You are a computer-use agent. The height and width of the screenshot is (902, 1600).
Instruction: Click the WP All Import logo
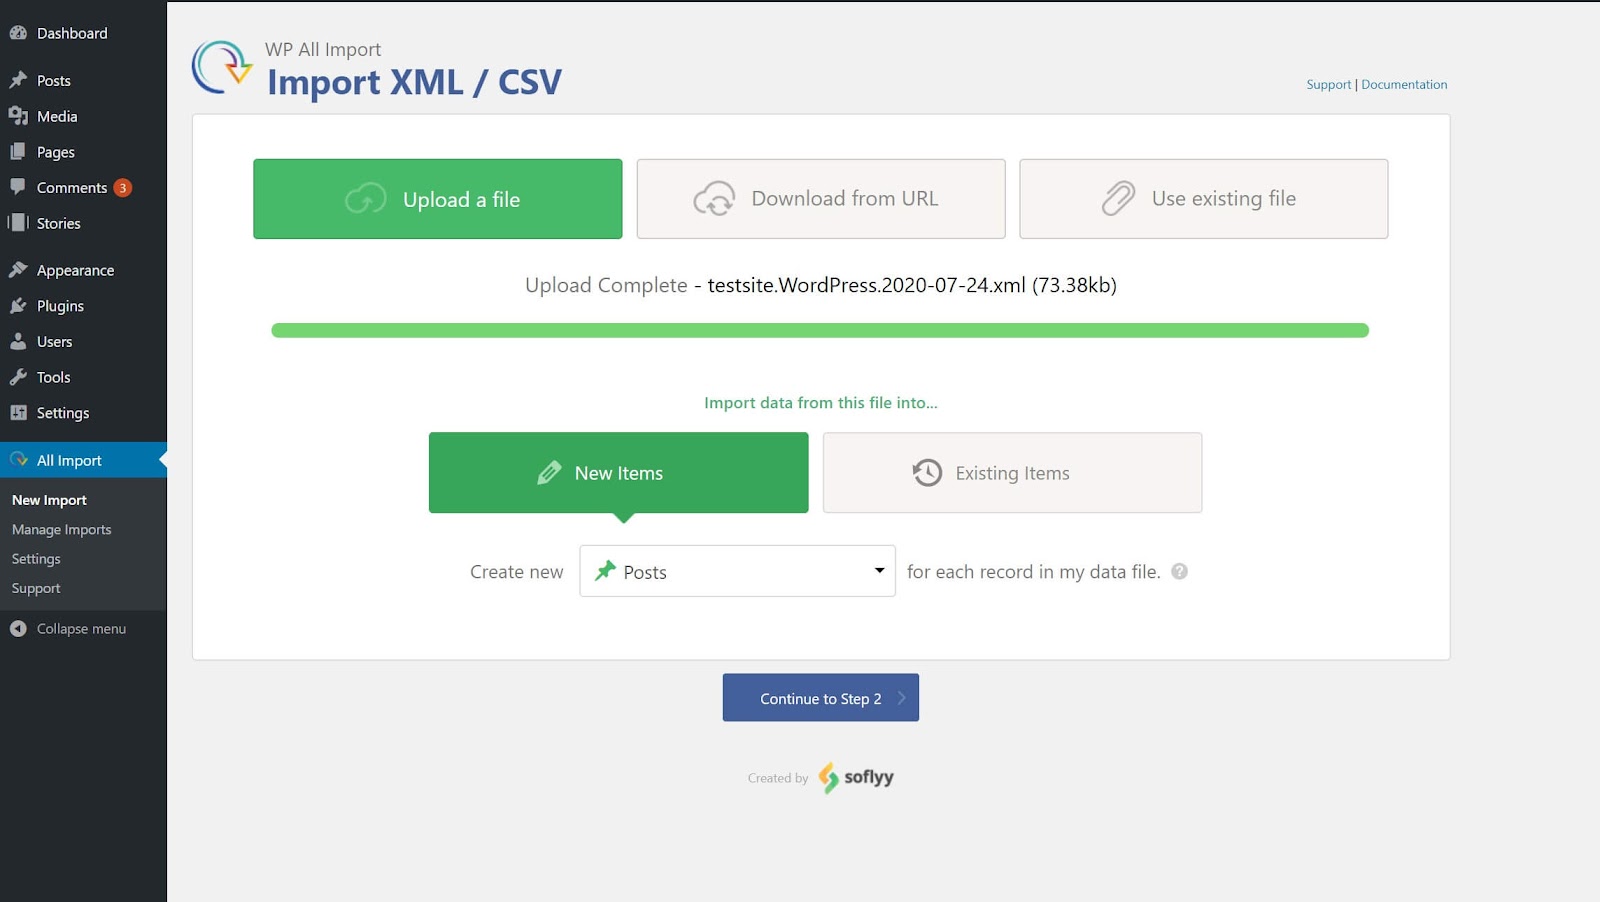point(222,67)
